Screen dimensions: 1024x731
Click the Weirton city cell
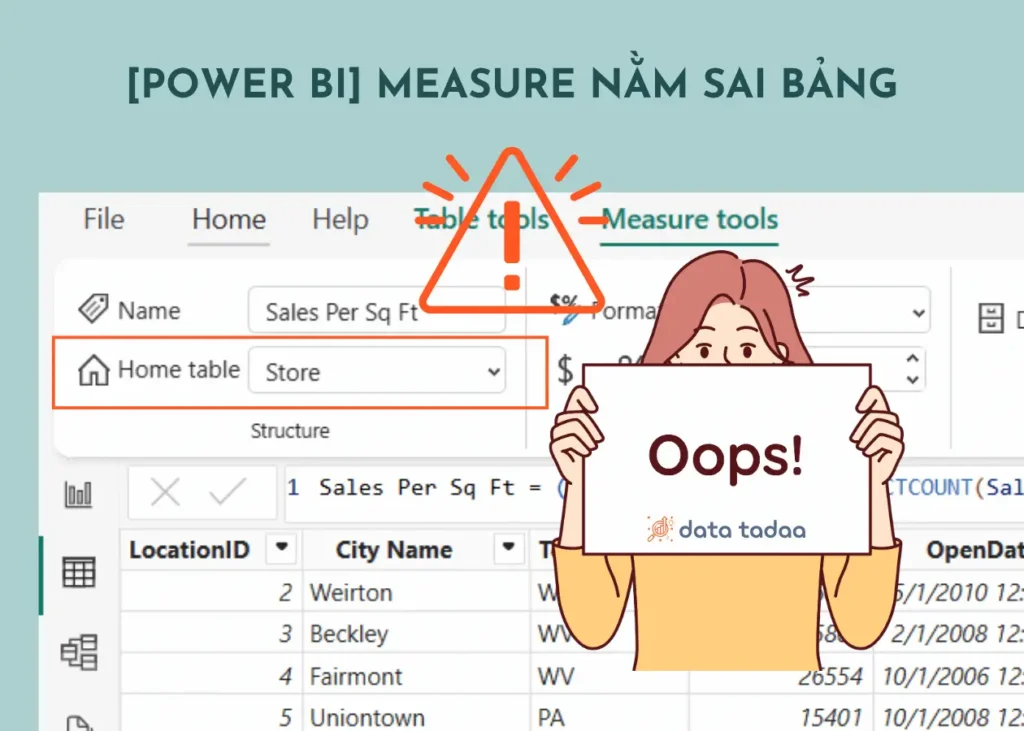point(416,593)
